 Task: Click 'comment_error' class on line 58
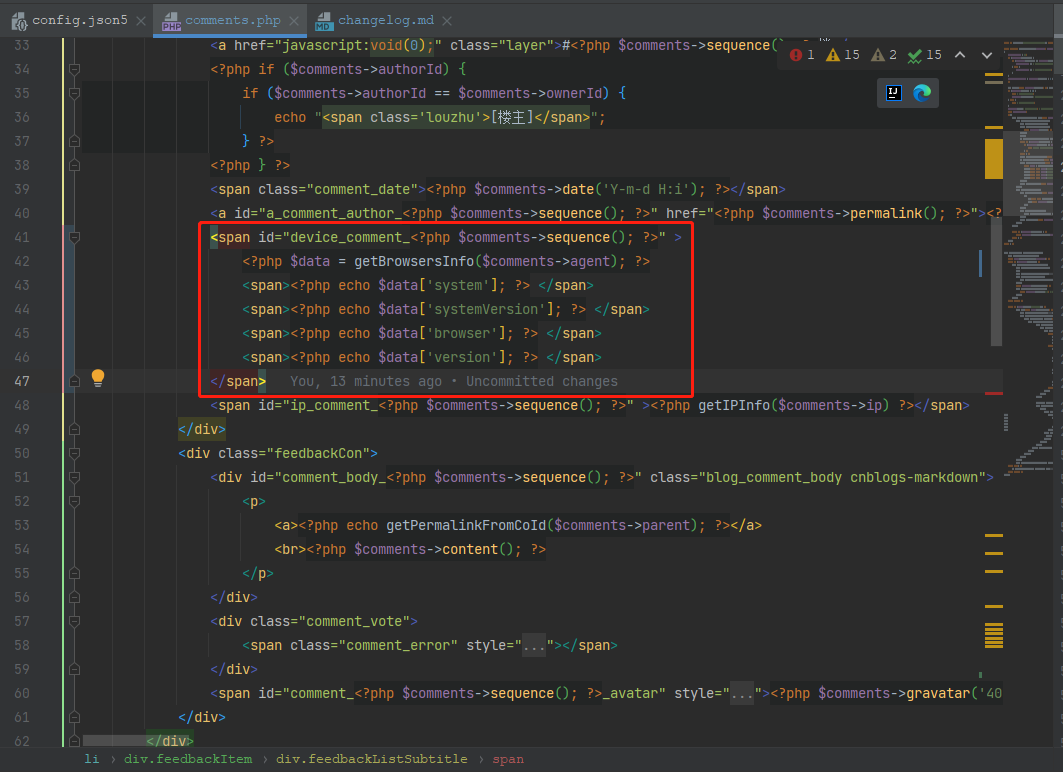(398, 645)
